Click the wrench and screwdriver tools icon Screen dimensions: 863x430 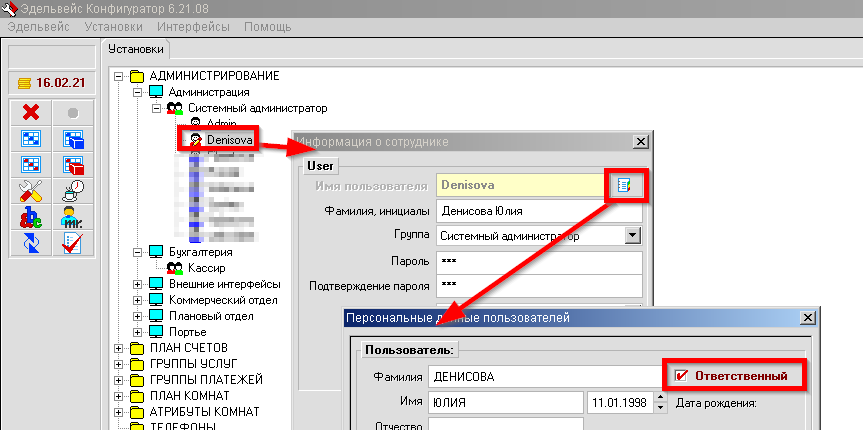(31, 191)
